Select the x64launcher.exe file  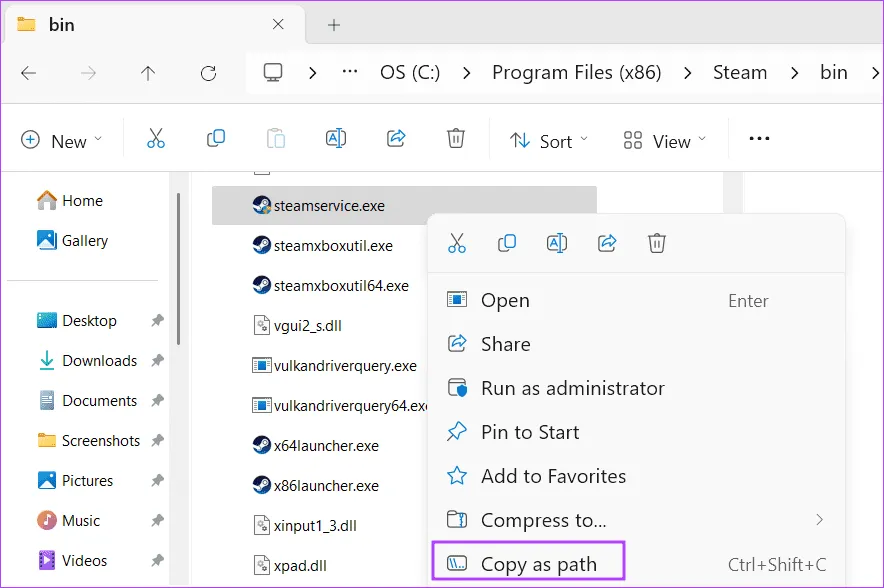316,445
